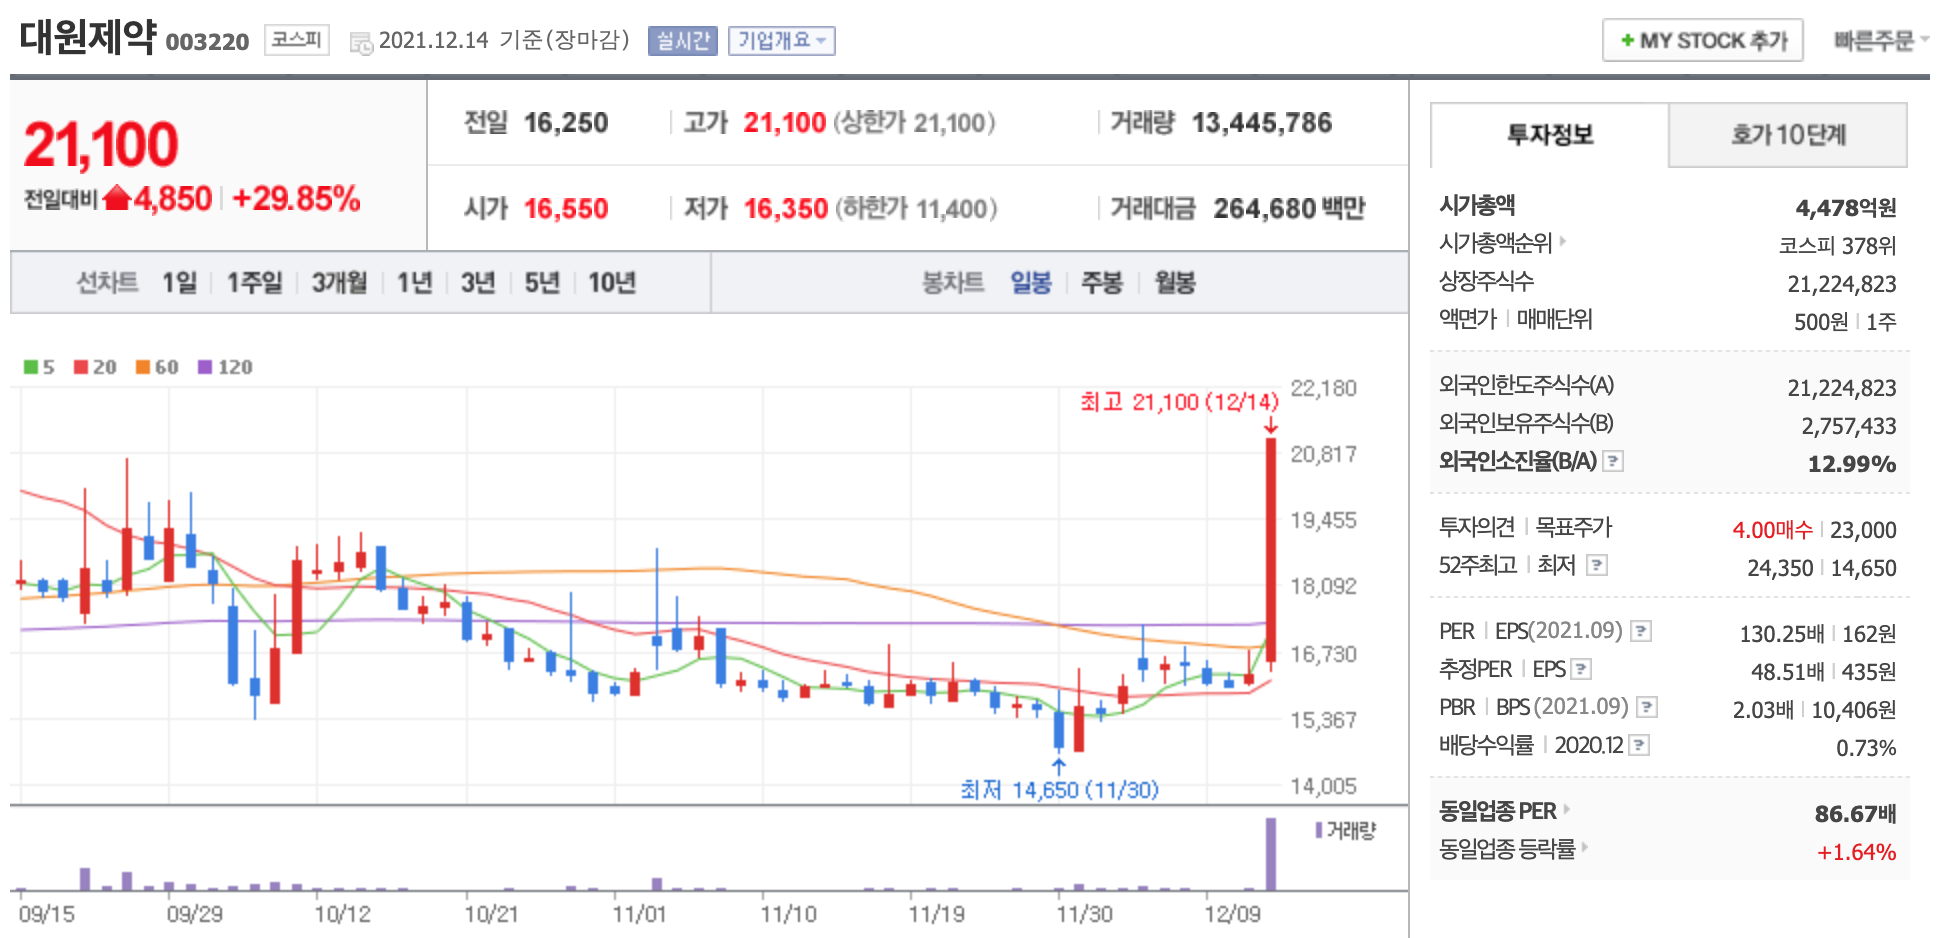Image resolution: width=1938 pixels, height=938 pixels.
Task: Open help icon next to 외국인소진율(B/A)
Action: point(1613,461)
